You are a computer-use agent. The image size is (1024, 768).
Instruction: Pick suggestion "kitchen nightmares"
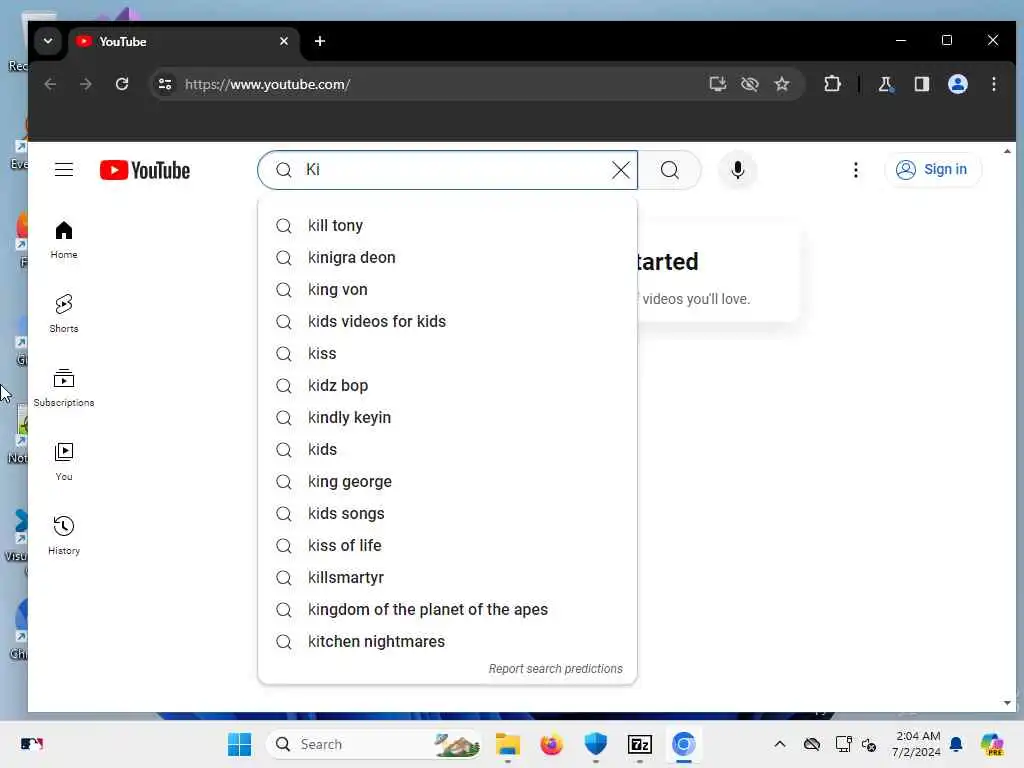(x=447, y=641)
